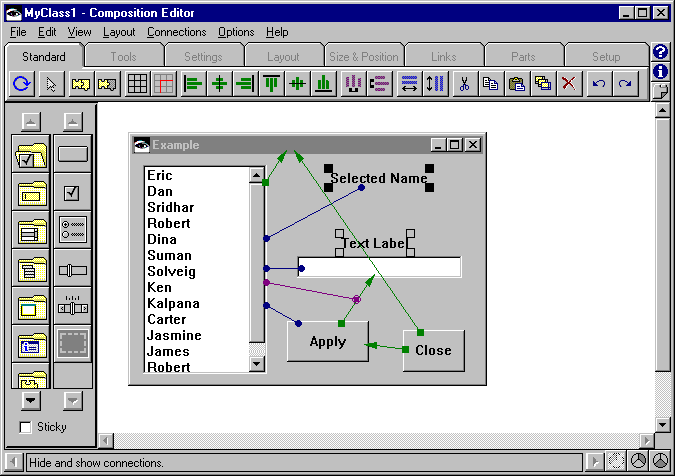Viewport: 675px width, 476px height.
Task: Switch to the Tools tab
Action: tap(124, 57)
